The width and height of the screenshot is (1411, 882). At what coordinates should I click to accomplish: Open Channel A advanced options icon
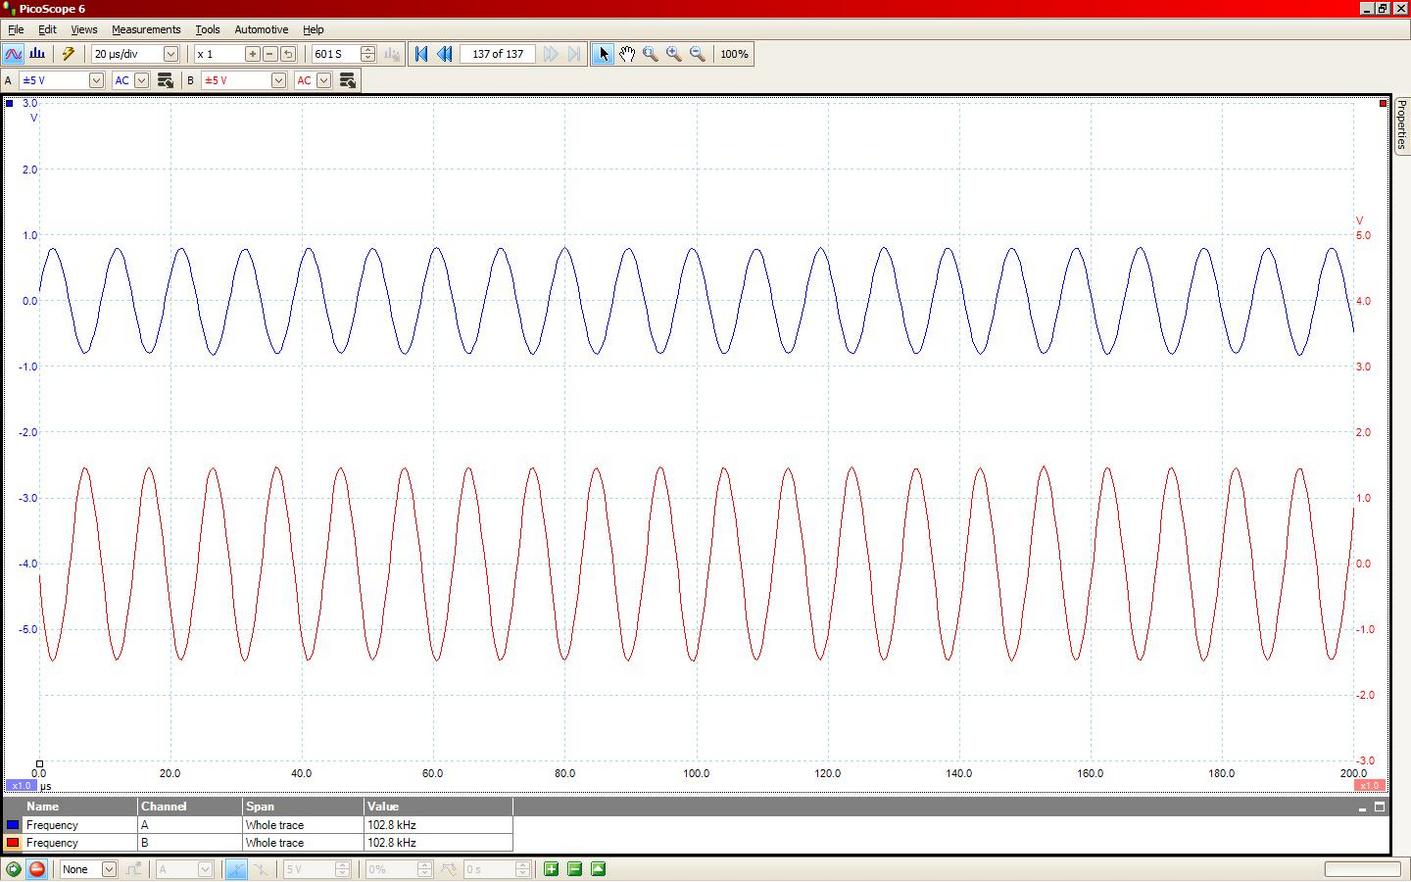(x=165, y=80)
